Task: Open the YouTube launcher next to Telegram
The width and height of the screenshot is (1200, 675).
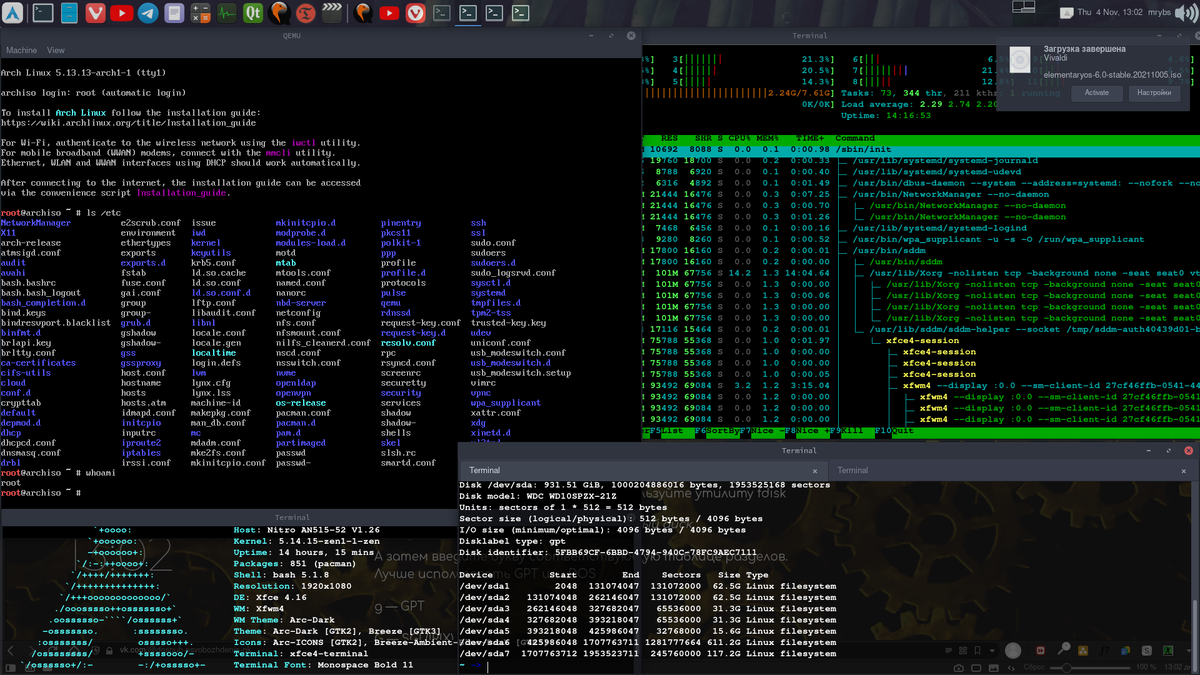Action: click(x=121, y=13)
